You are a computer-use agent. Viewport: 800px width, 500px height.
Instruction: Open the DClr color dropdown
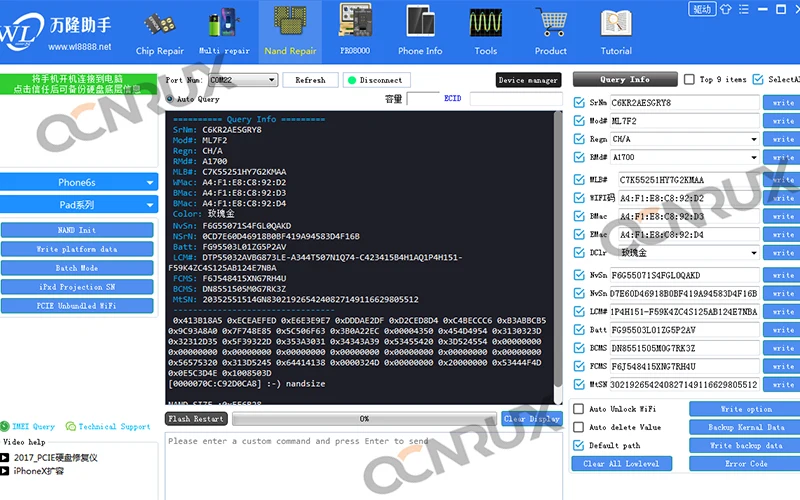689,253
